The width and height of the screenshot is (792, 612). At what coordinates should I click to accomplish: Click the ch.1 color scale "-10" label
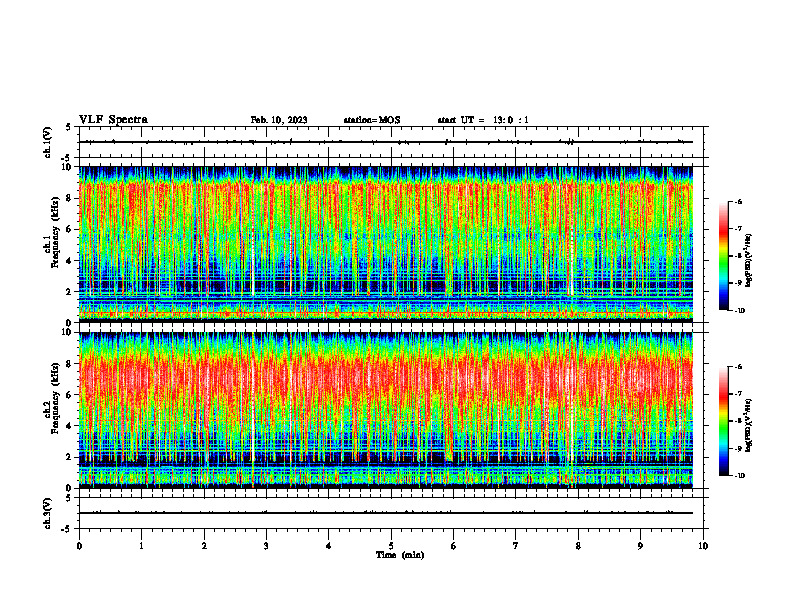coord(739,311)
